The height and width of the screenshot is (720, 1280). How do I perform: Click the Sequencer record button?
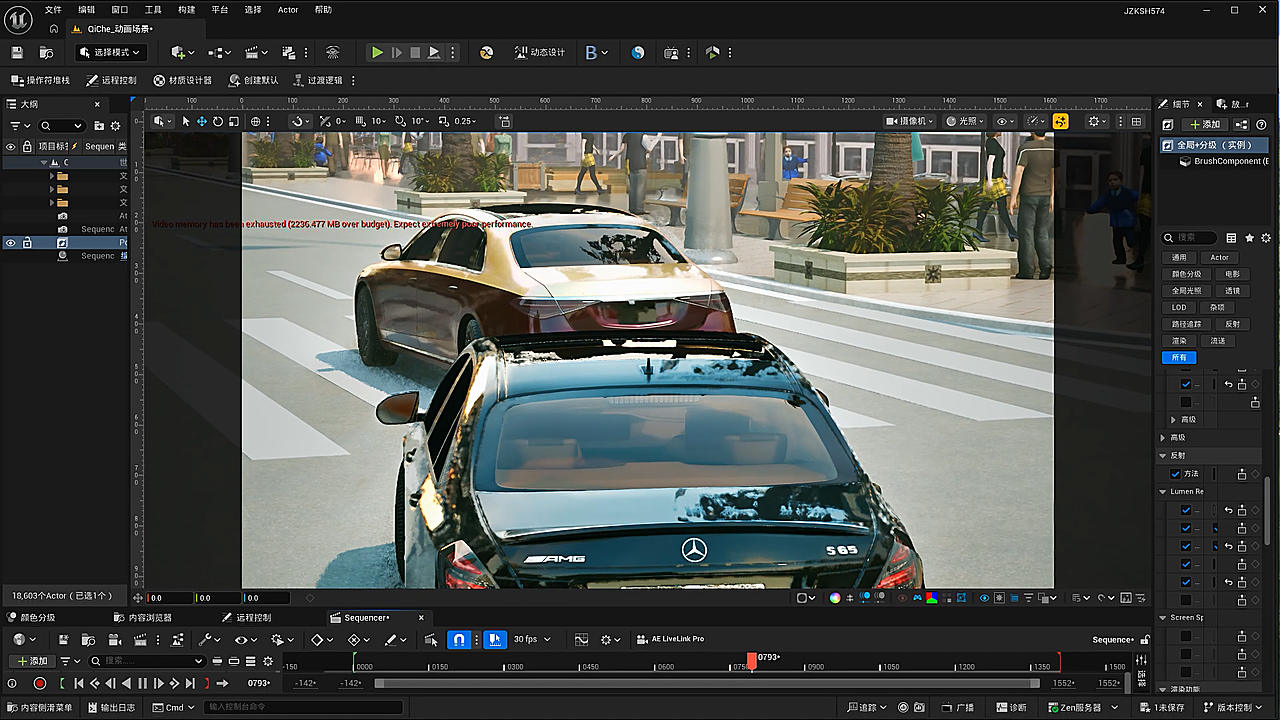point(40,684)
